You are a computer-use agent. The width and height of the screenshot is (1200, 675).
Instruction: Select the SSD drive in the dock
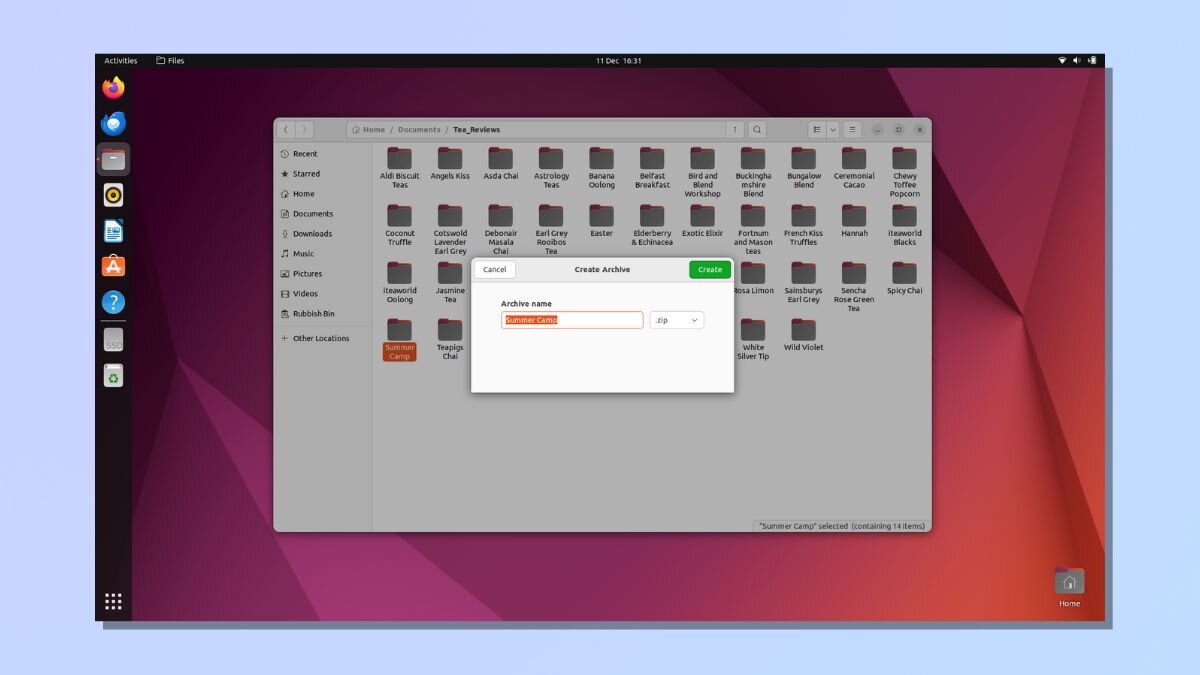[x=113, y=340]
